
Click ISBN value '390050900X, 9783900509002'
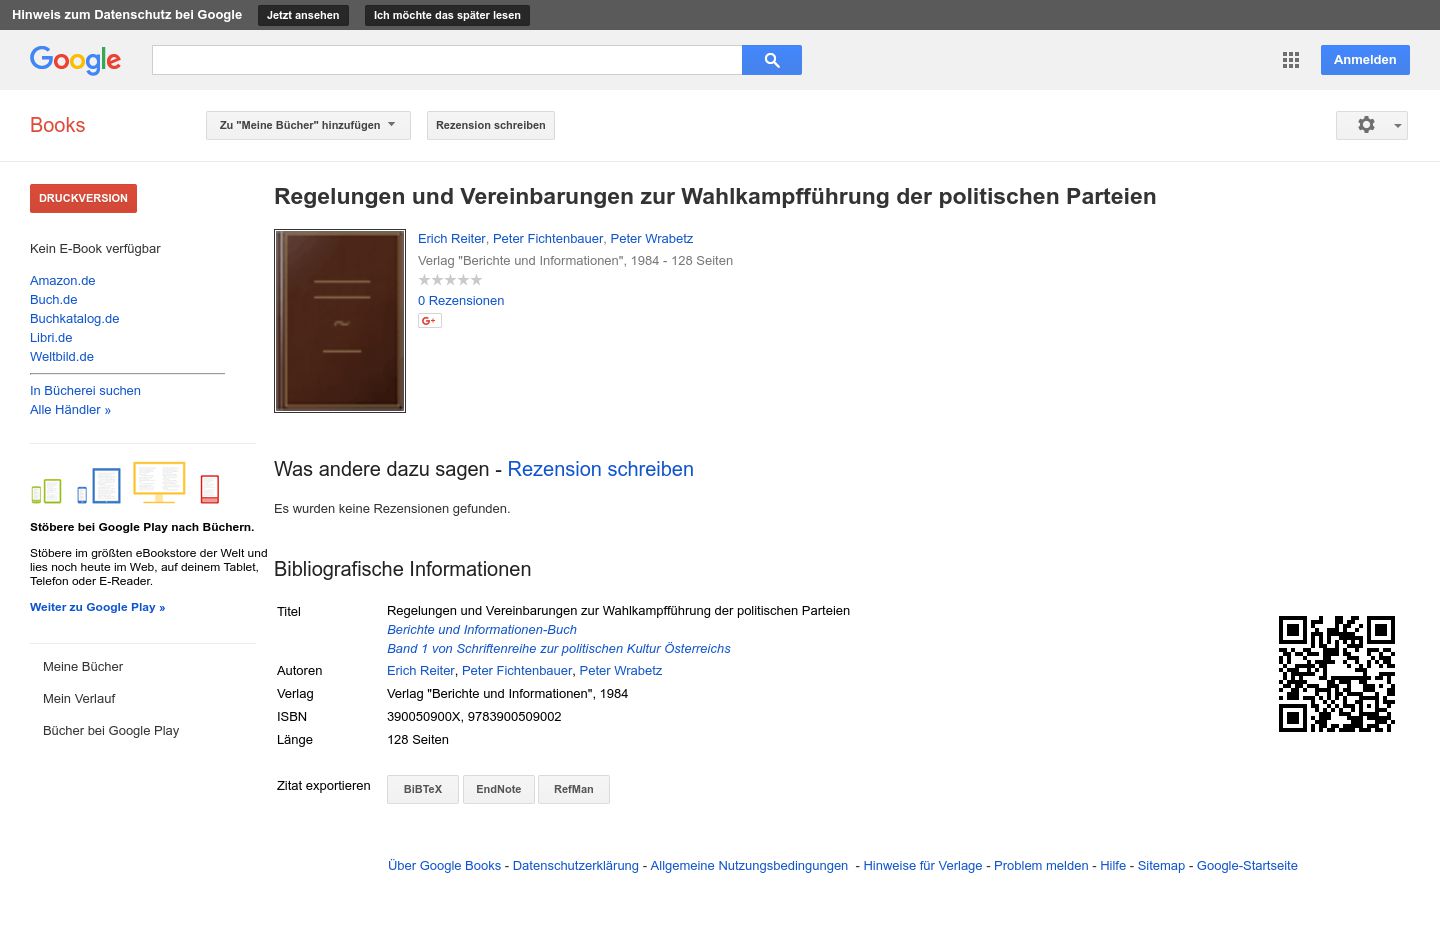coord(474,717)
